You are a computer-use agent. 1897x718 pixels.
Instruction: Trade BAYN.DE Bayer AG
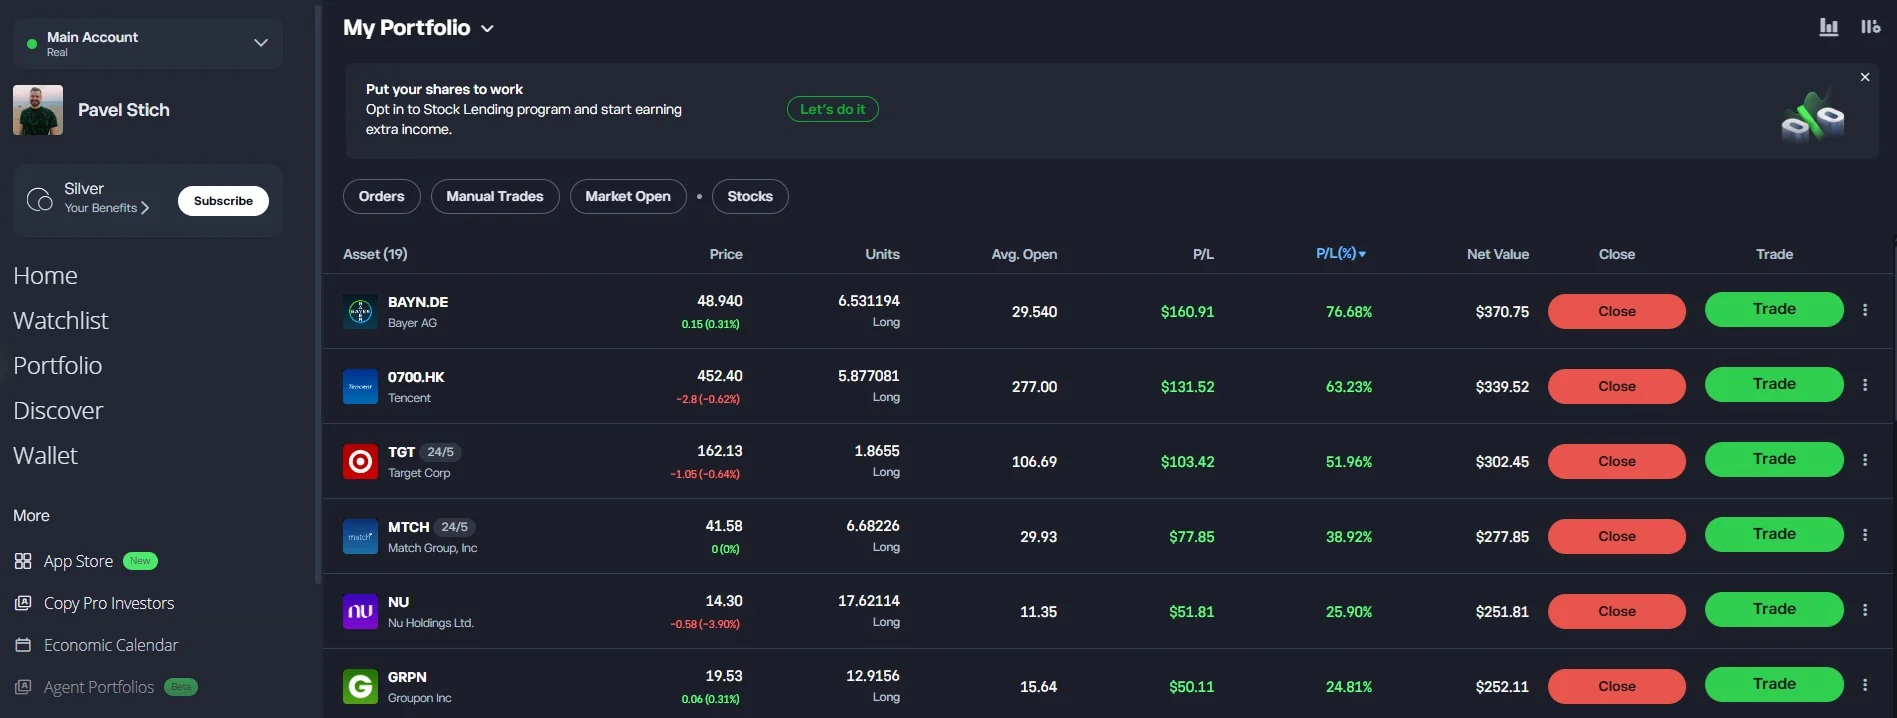[1774, 310]
